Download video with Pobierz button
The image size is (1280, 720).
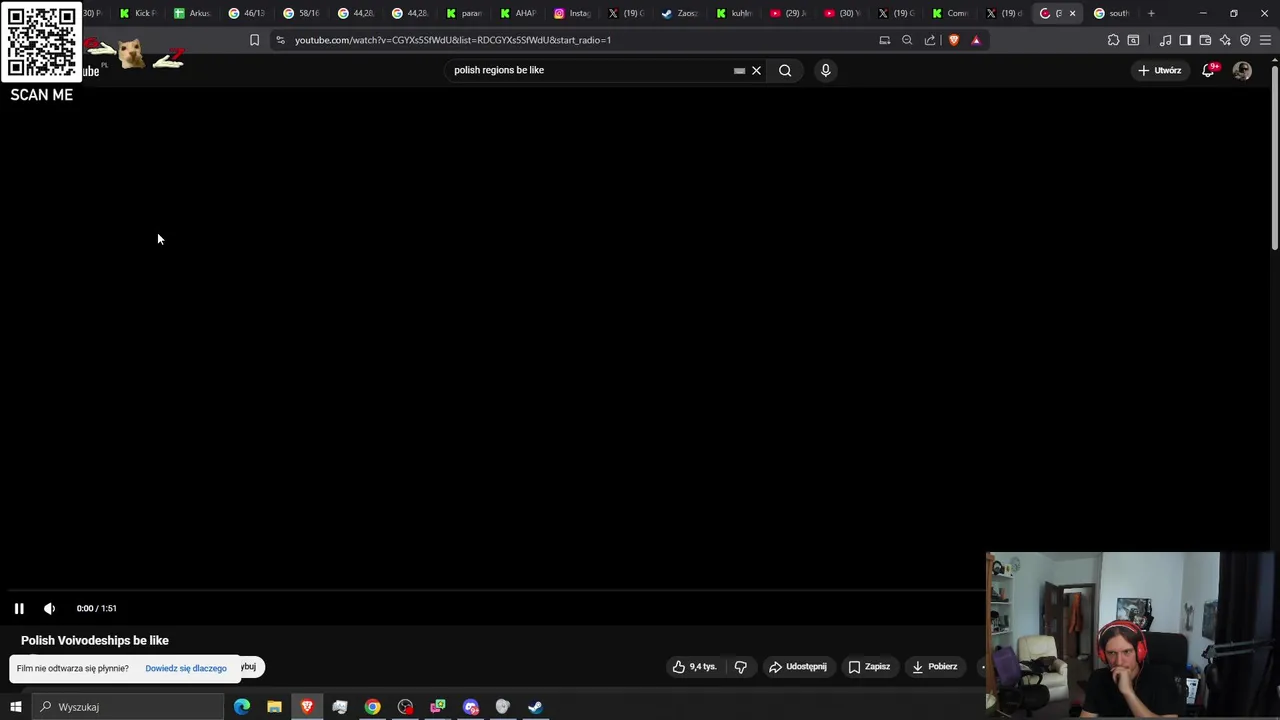pyautogui.click(x=934, y=667)
